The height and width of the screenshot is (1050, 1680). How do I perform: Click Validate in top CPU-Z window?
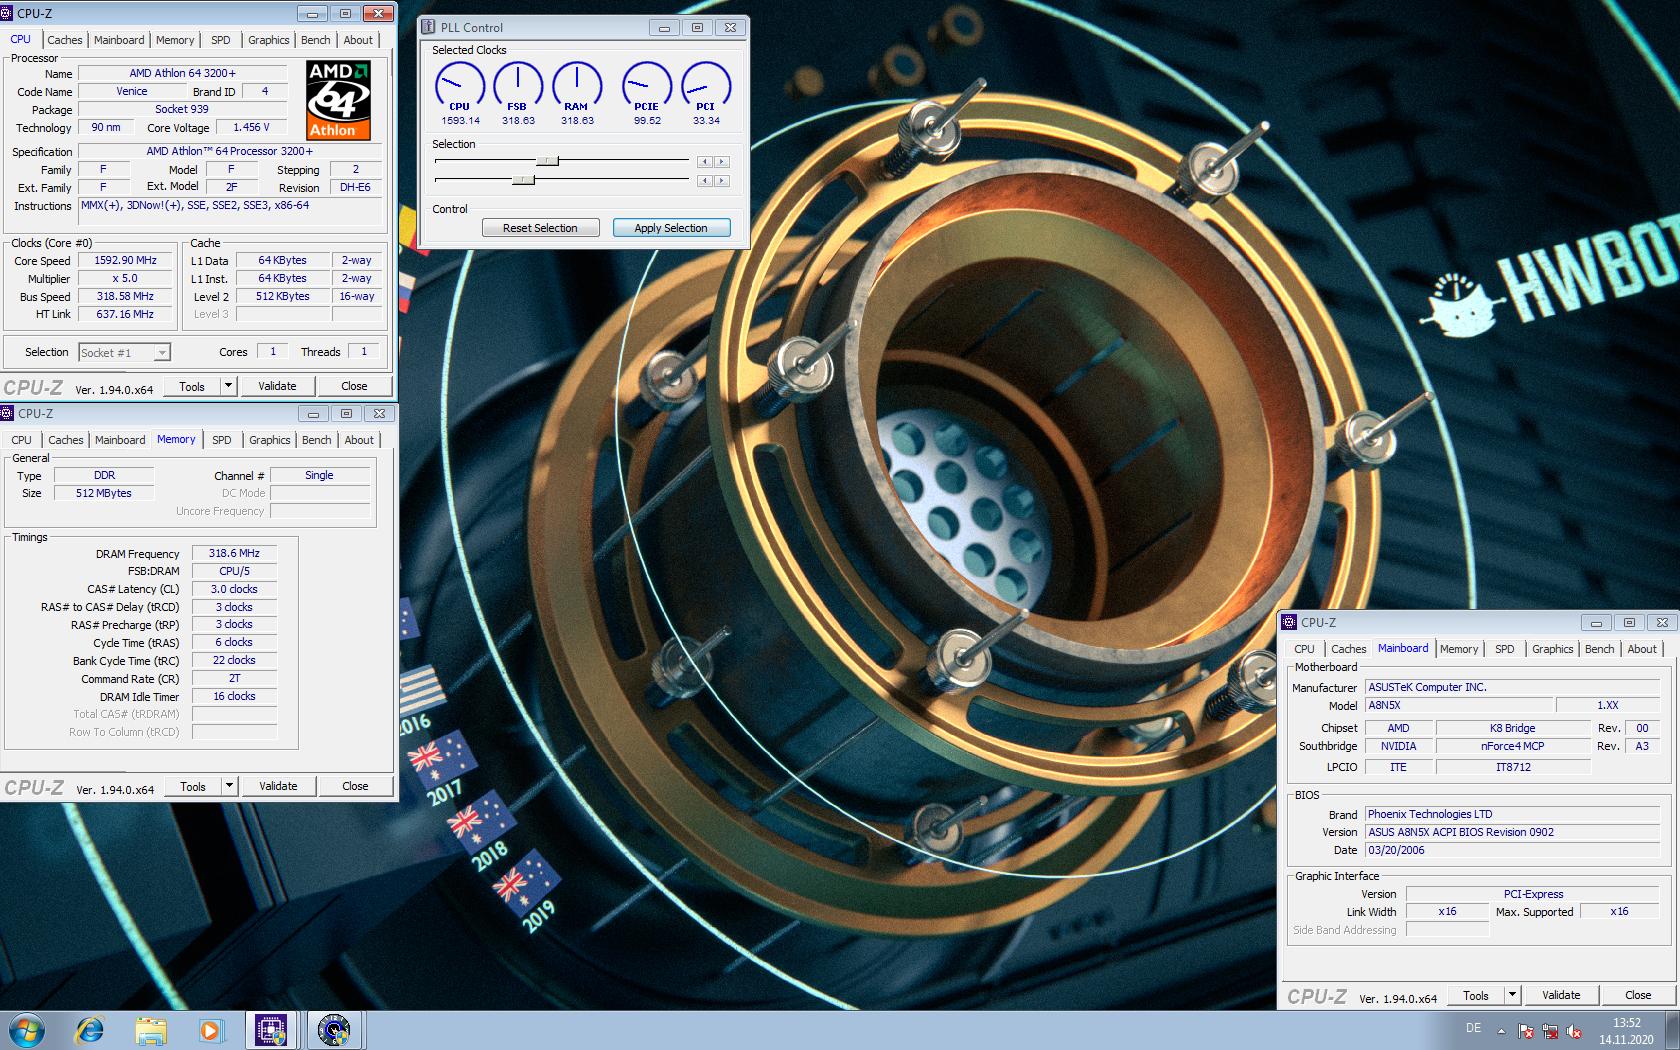(x=277, y=386)
